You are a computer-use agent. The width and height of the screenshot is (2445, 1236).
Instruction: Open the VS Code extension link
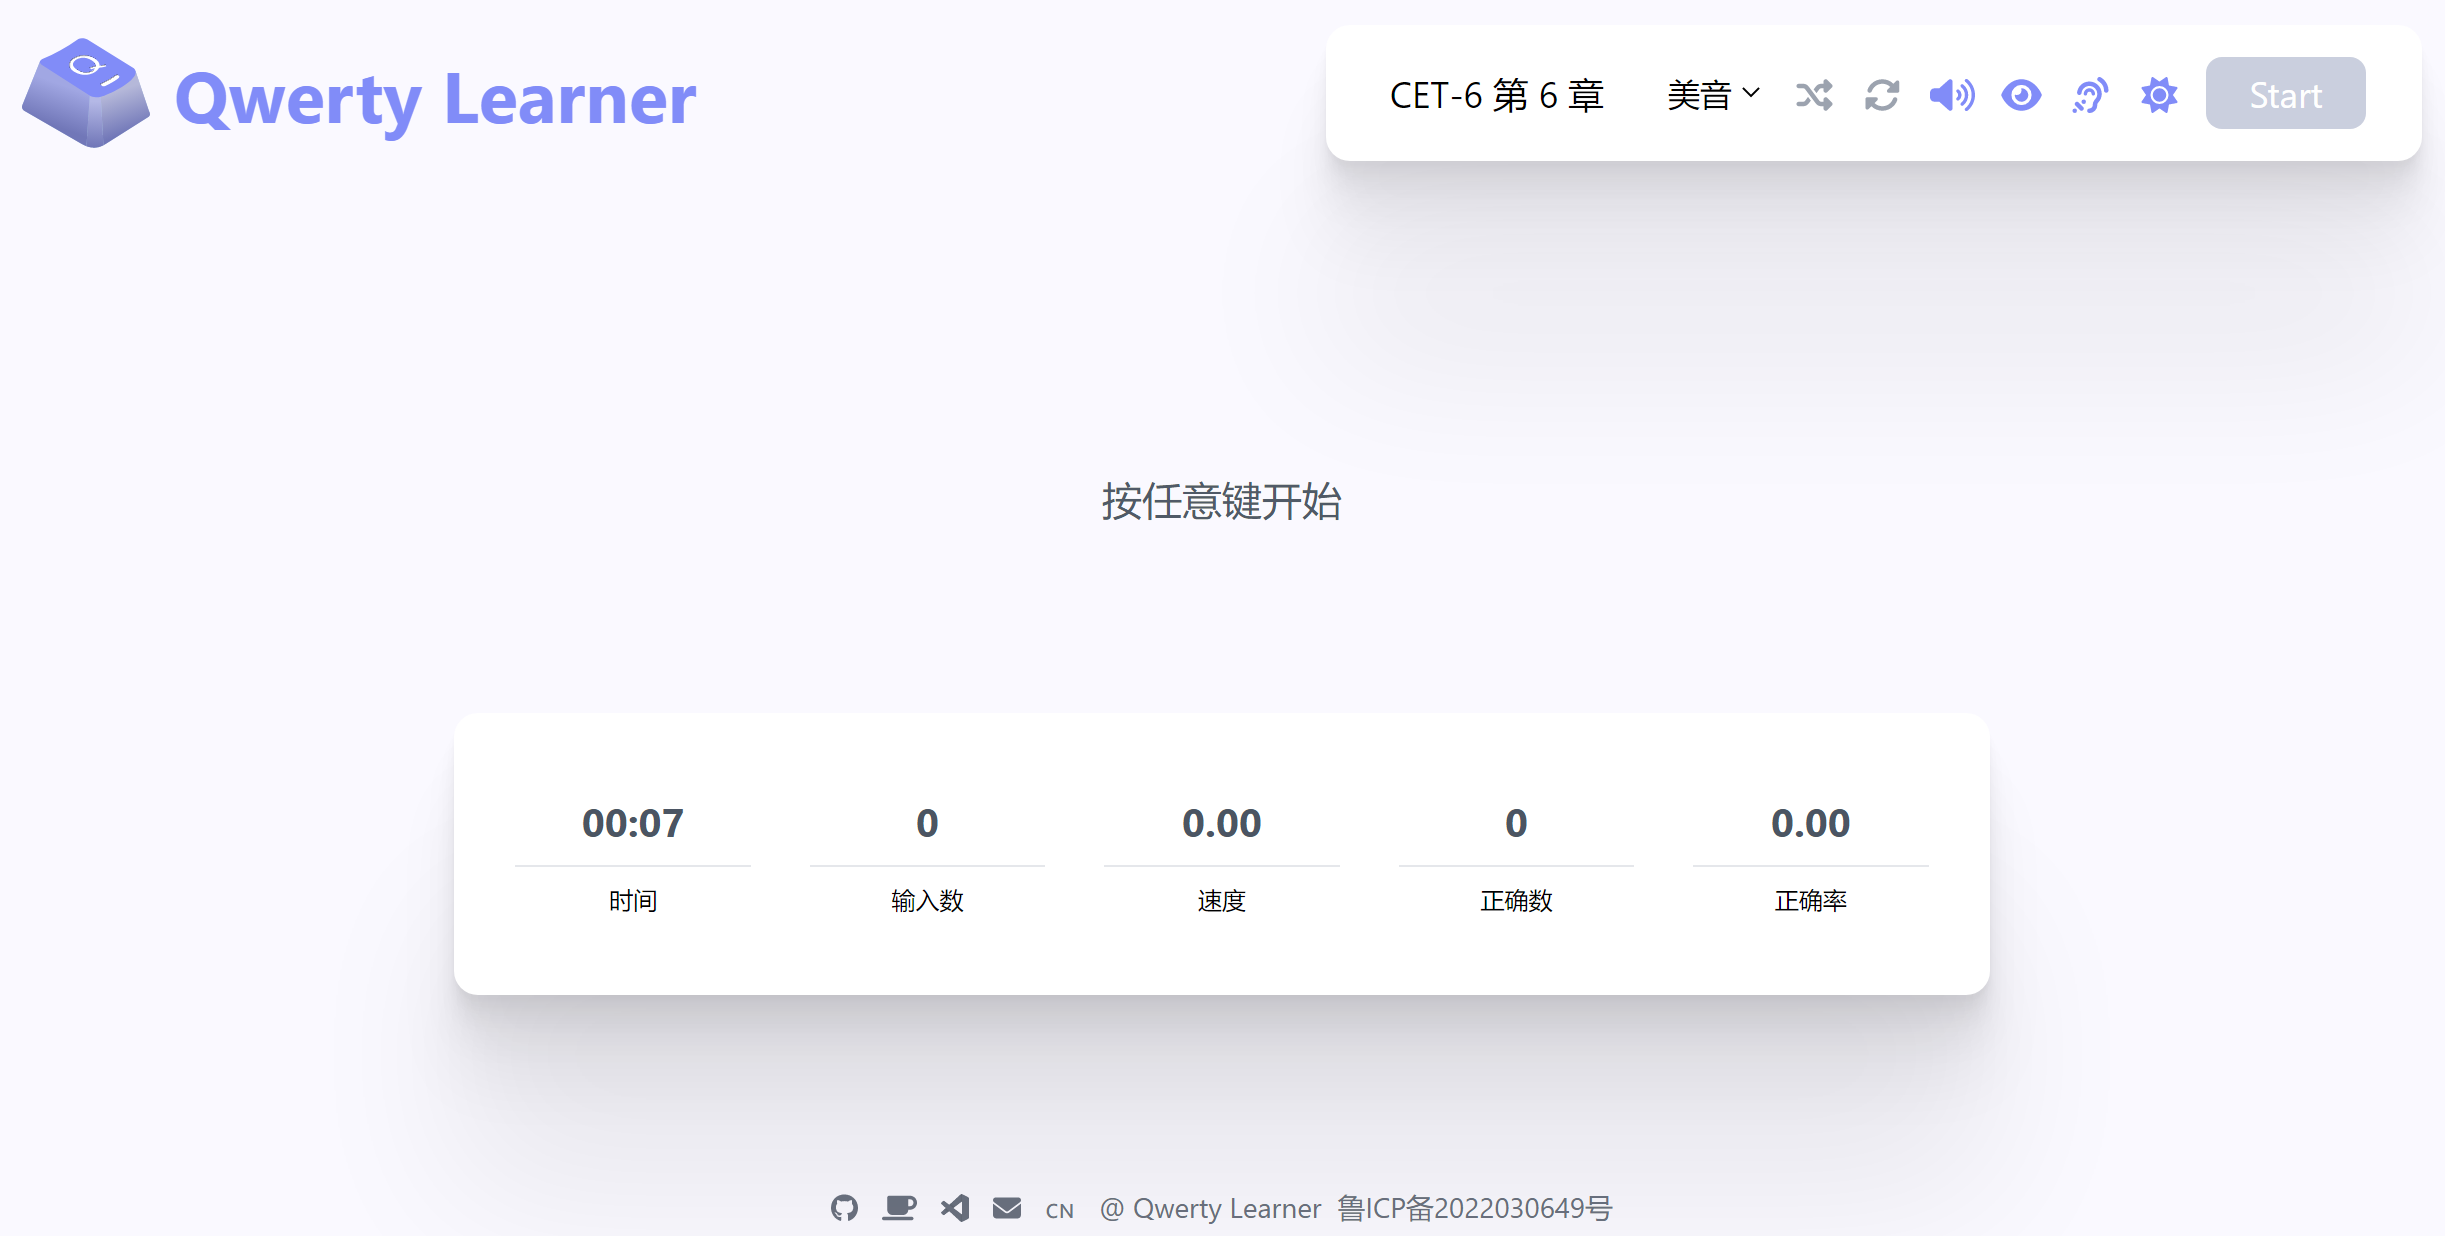[x=953, y=1207]
